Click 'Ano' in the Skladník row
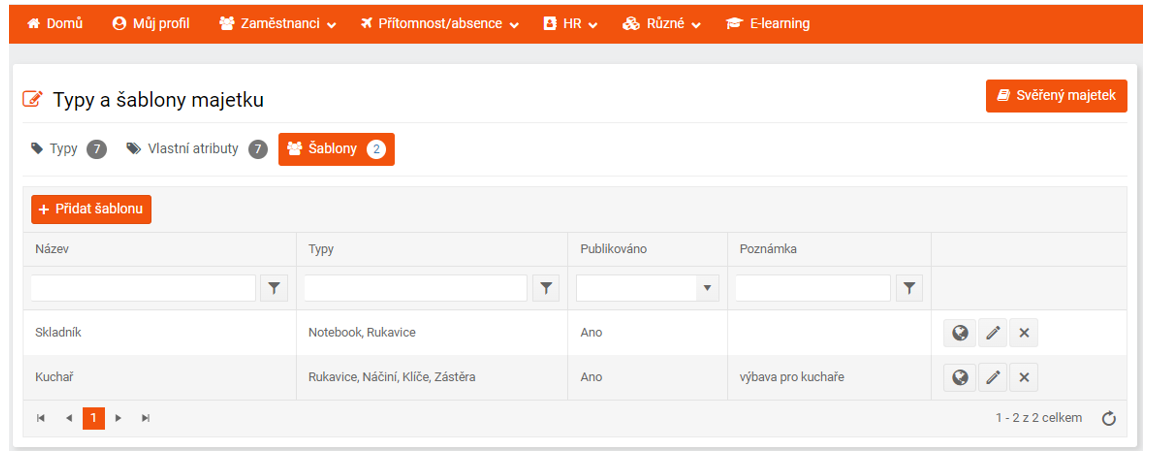This screenshot has height=464, width=1155. (591, 333)
